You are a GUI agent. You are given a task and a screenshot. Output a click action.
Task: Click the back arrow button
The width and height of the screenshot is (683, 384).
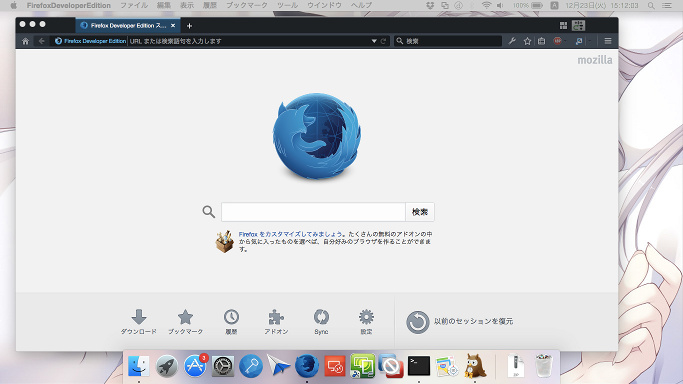tap(41, 41)
